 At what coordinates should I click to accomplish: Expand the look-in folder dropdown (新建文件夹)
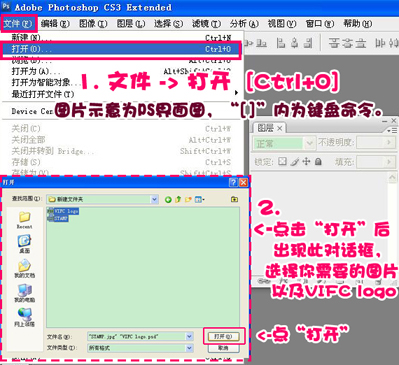154,199
